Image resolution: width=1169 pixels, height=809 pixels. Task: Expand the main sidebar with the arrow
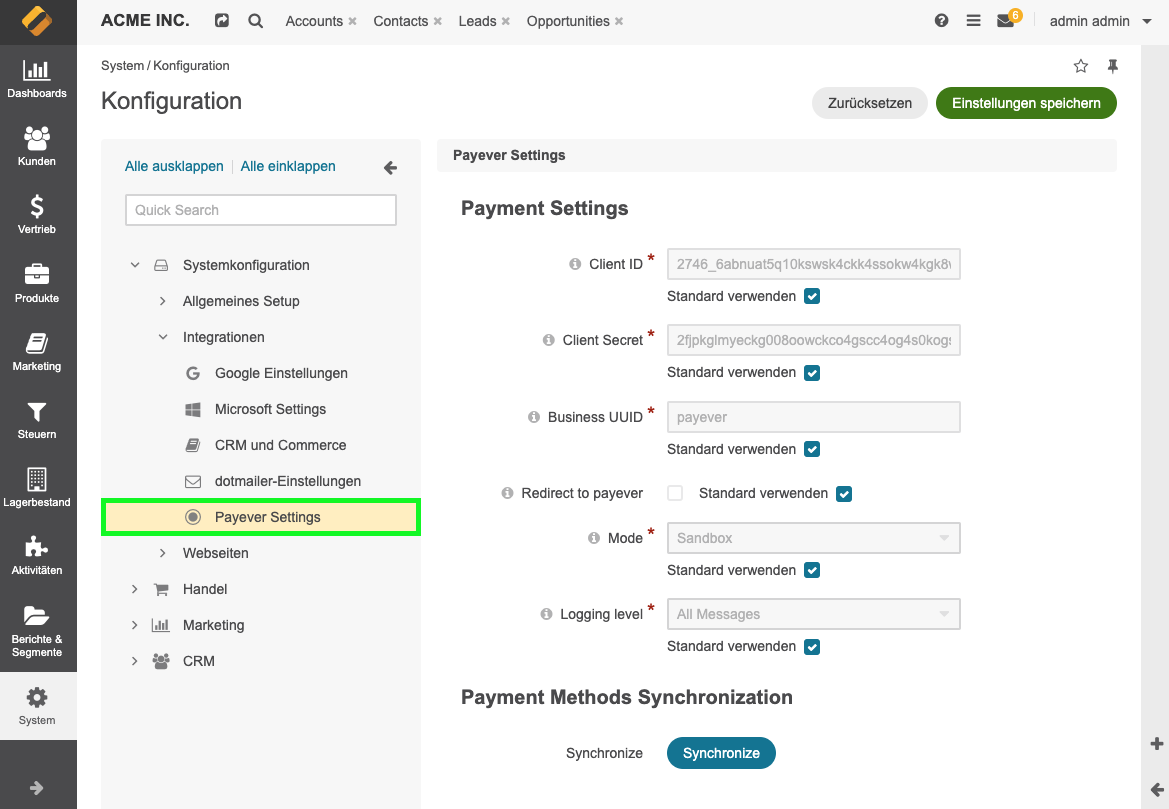pos(37,788)
